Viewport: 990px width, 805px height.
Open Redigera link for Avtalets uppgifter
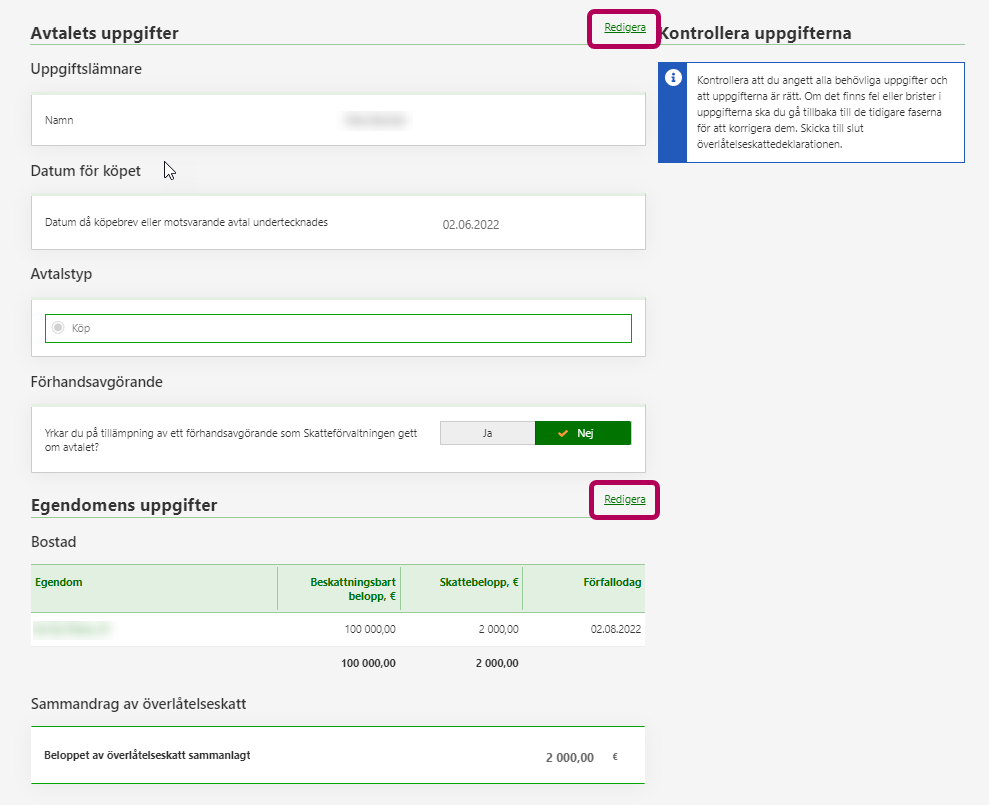pos(624,28)
